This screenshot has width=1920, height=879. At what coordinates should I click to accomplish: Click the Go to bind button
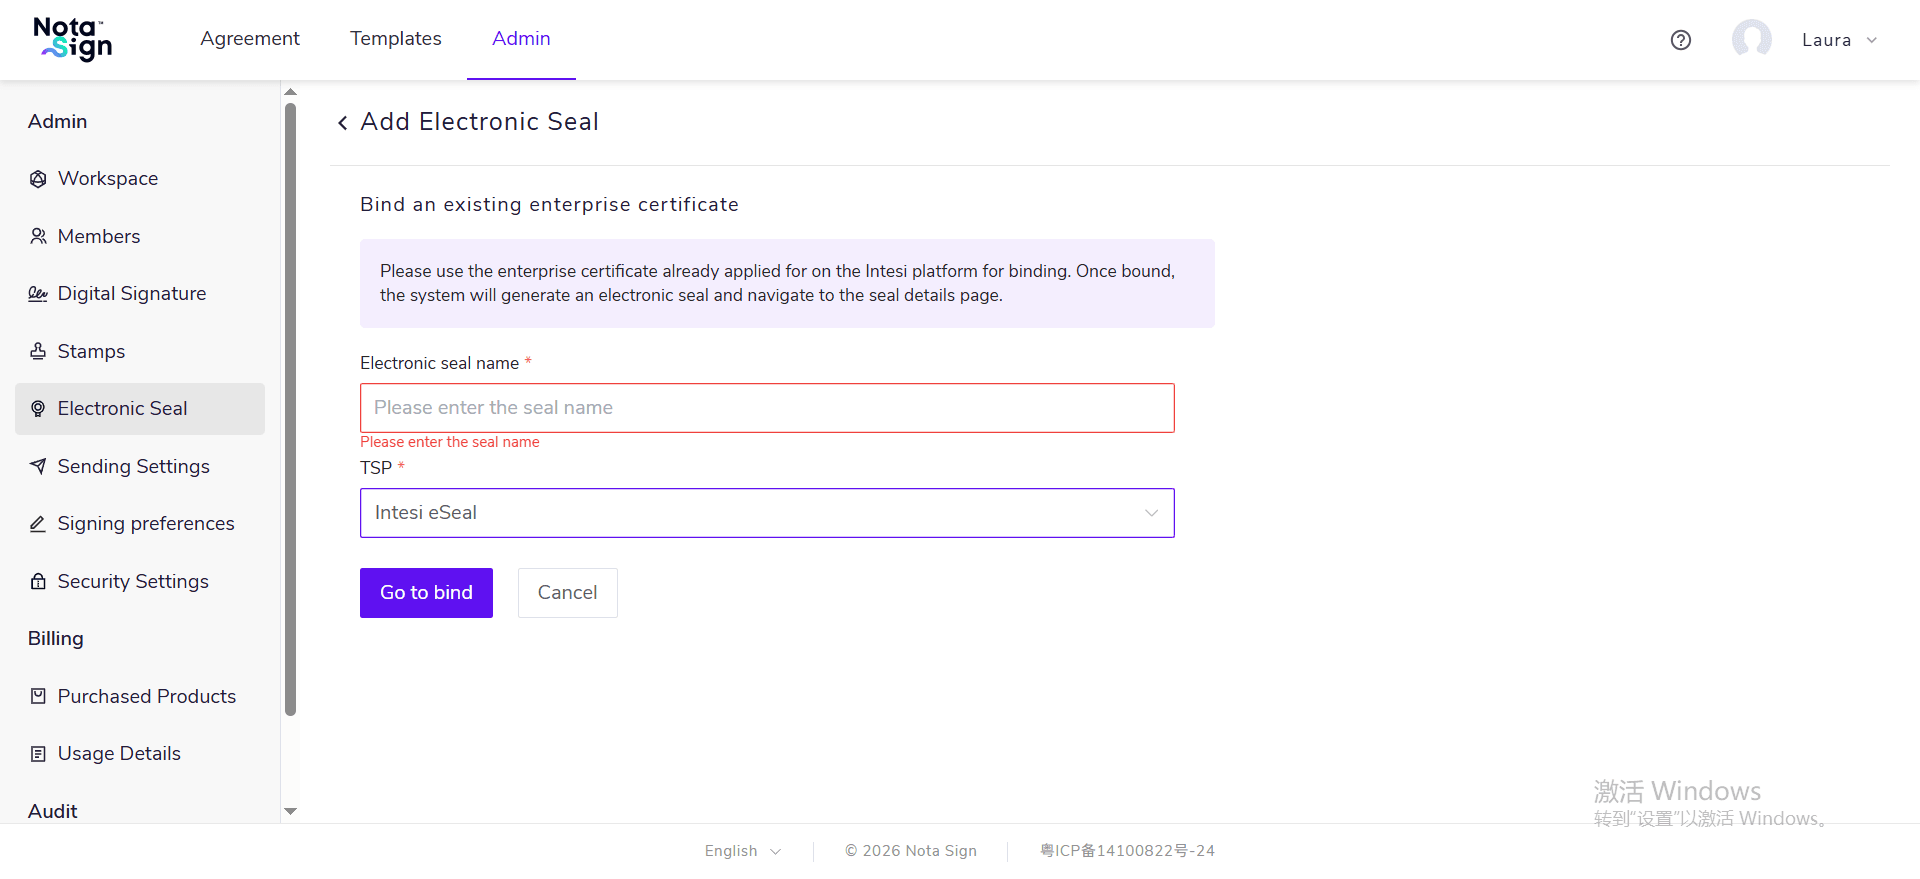click(426, 593)
